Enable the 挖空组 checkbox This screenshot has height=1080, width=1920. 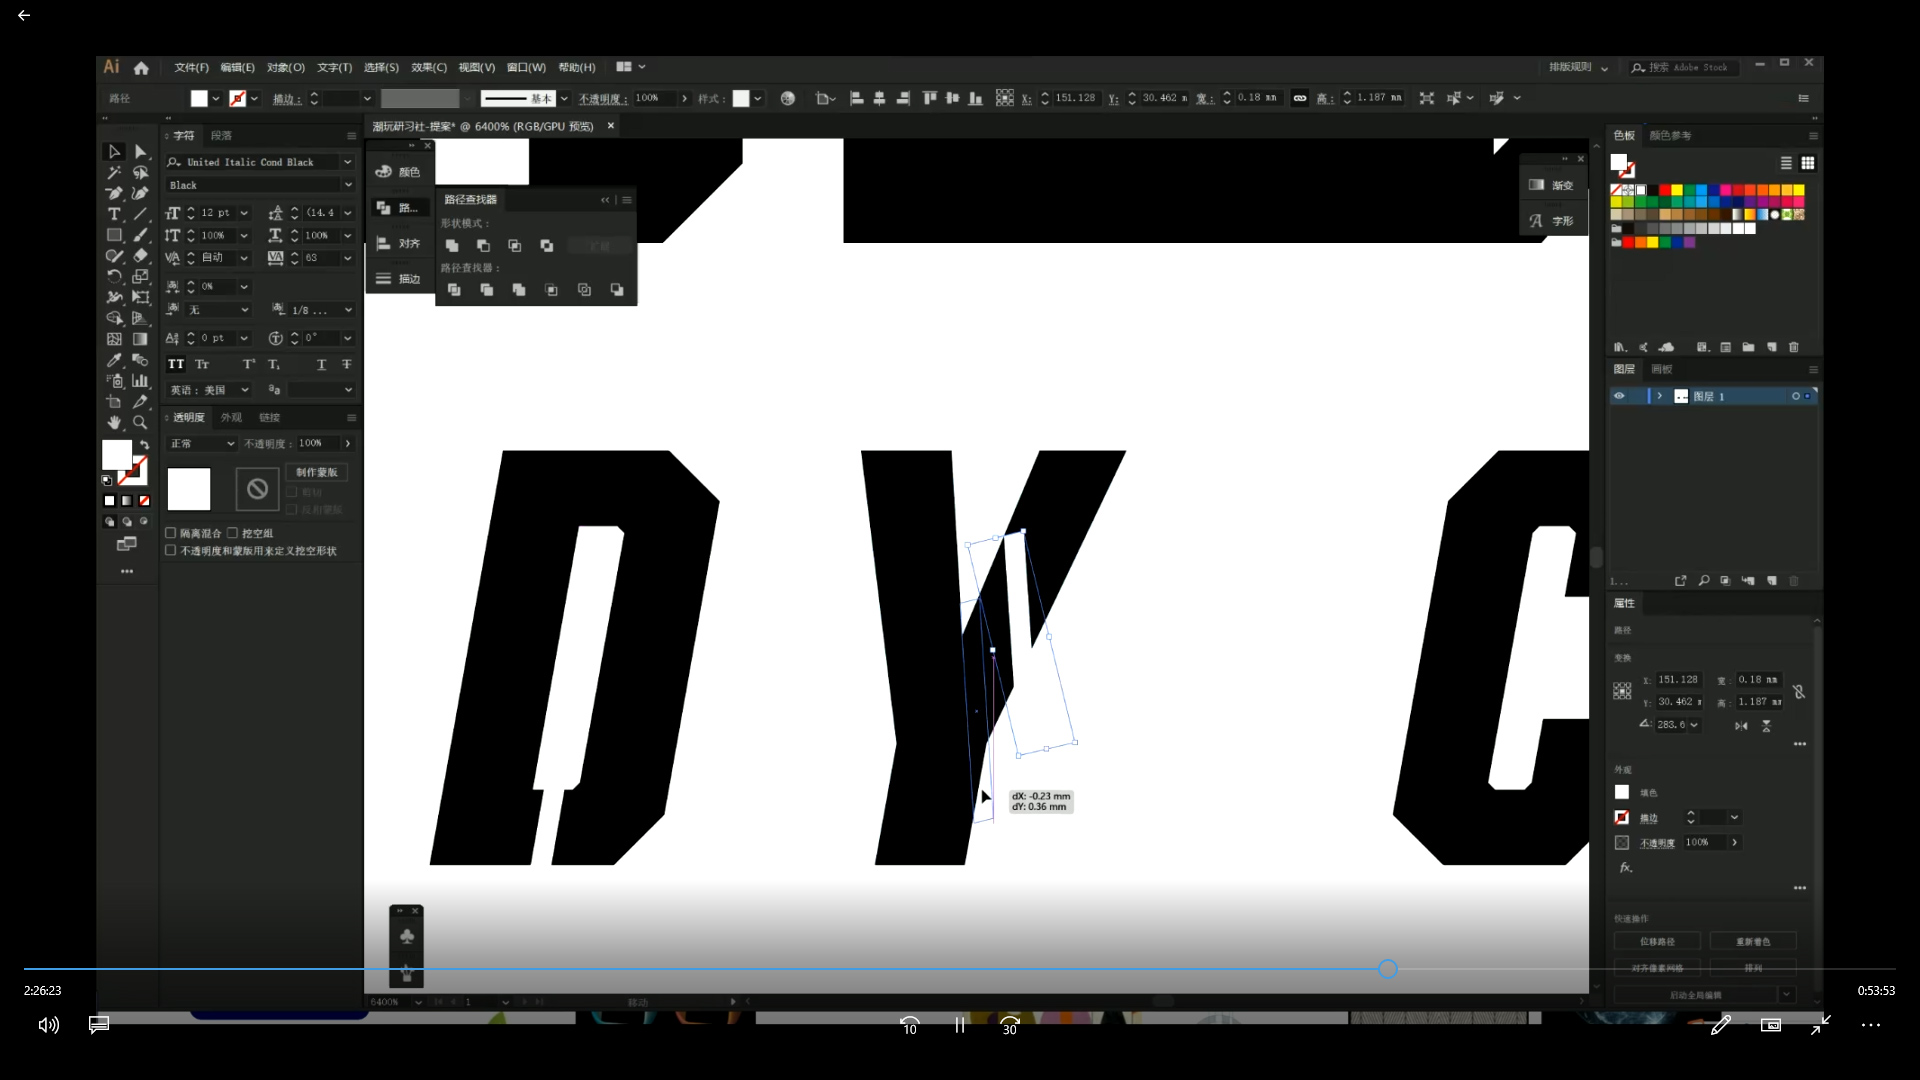[233, 533]
